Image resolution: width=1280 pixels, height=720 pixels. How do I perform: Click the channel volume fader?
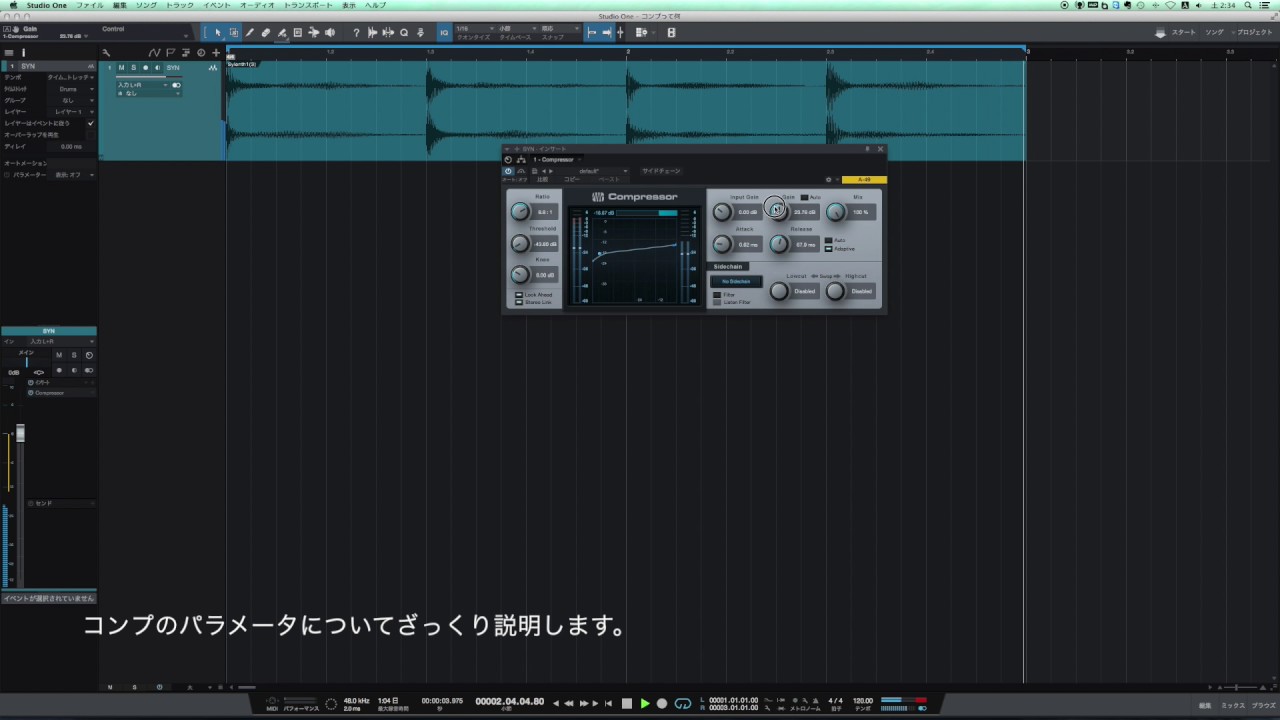coord(19,433)
